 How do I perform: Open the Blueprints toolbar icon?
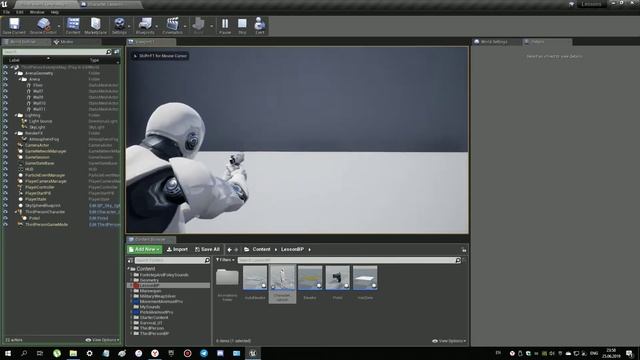[145, 24]
